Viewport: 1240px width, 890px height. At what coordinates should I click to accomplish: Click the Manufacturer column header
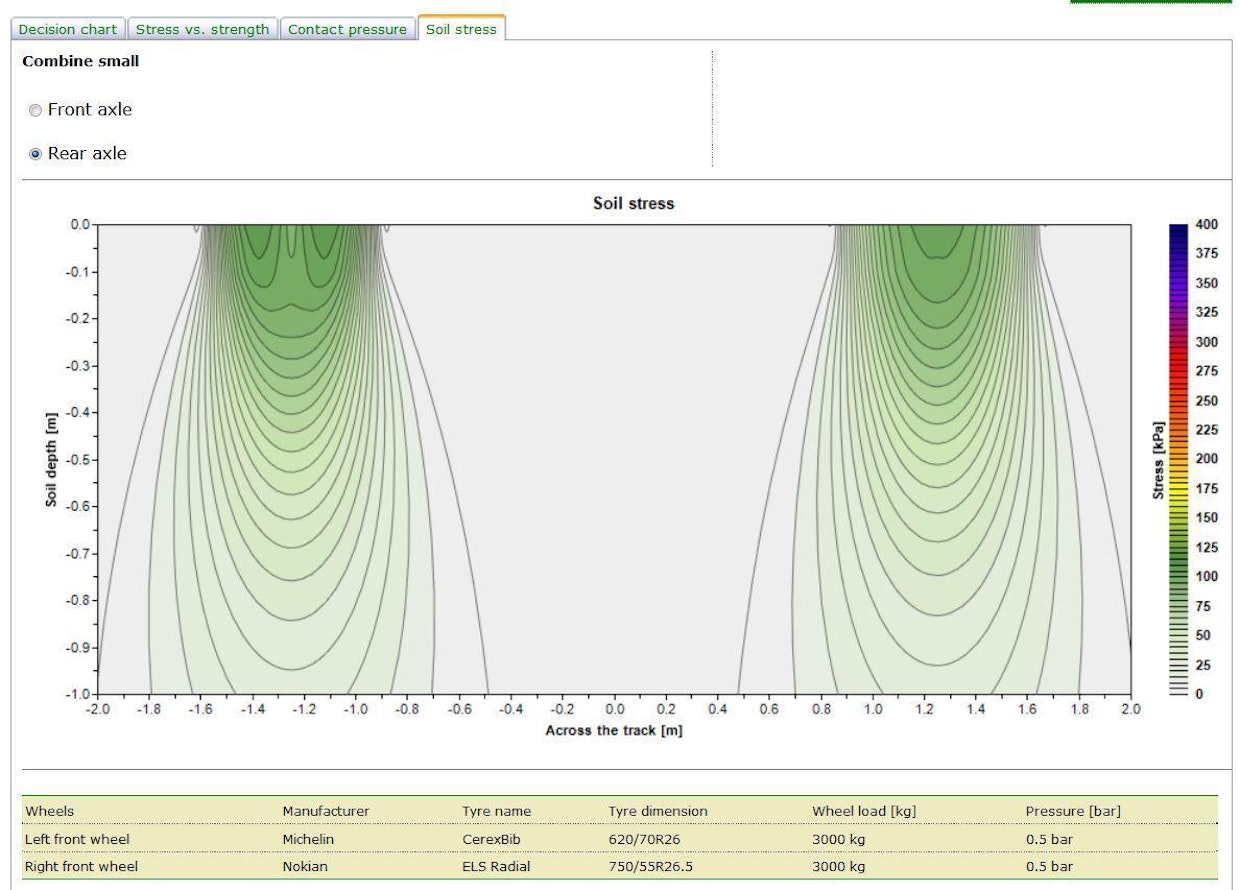coord(325,811)
